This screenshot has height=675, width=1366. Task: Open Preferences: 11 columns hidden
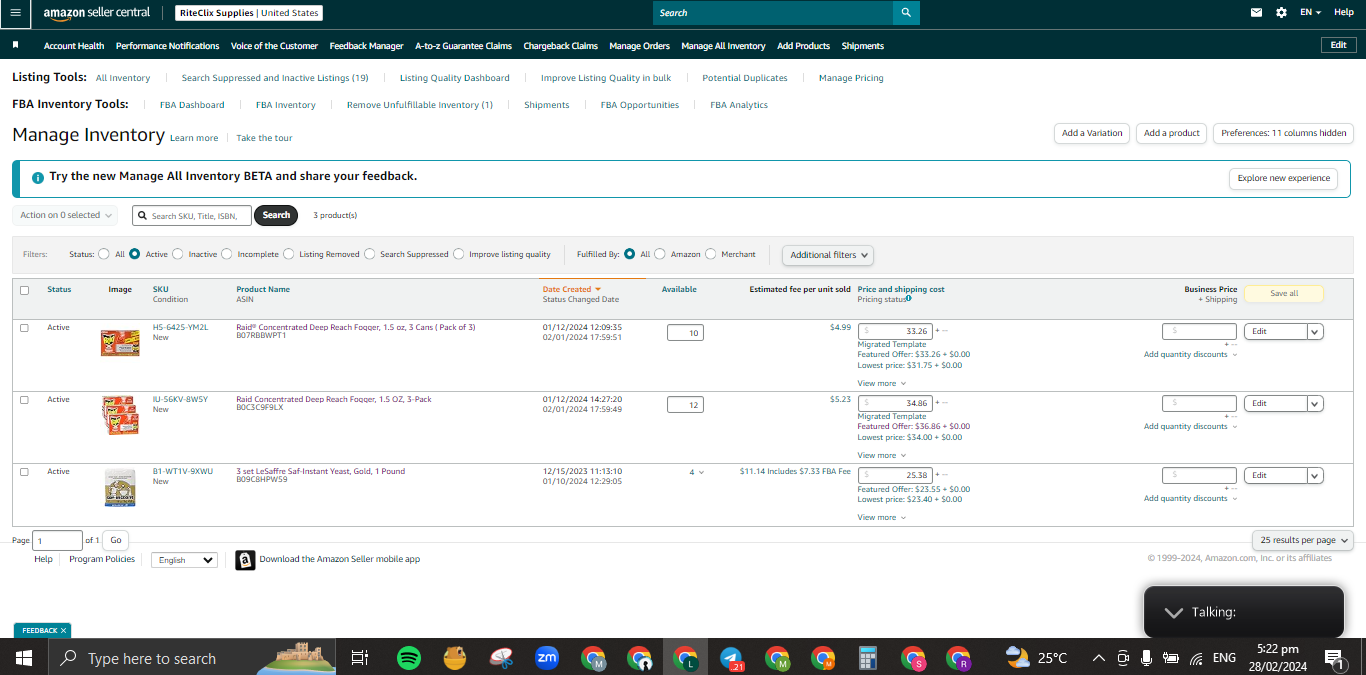[1283, 133]
